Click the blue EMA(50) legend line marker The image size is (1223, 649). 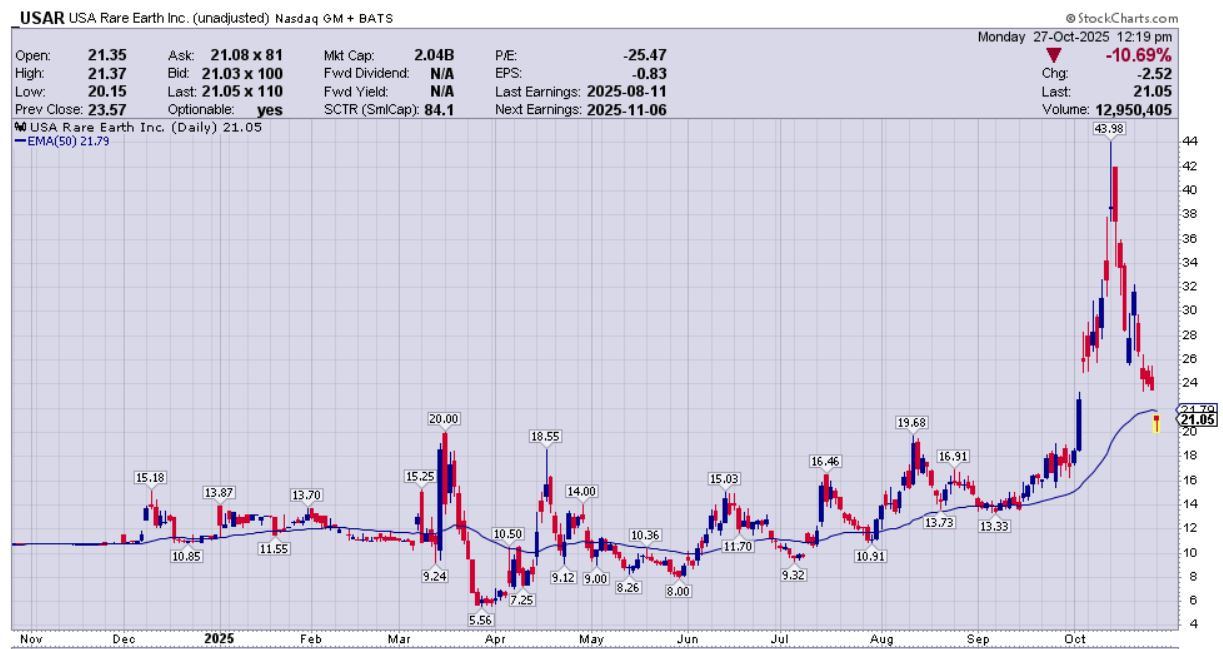(19, 141)
